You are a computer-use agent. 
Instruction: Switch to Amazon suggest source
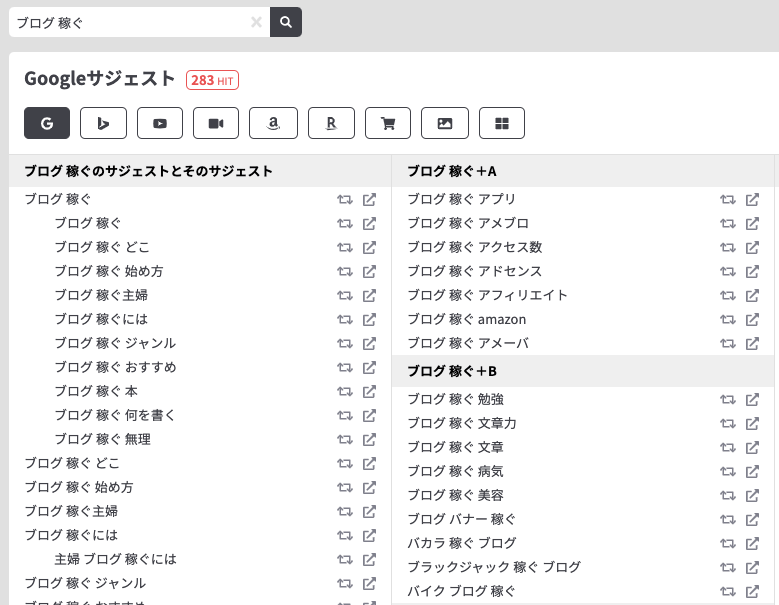pos(273,123)
